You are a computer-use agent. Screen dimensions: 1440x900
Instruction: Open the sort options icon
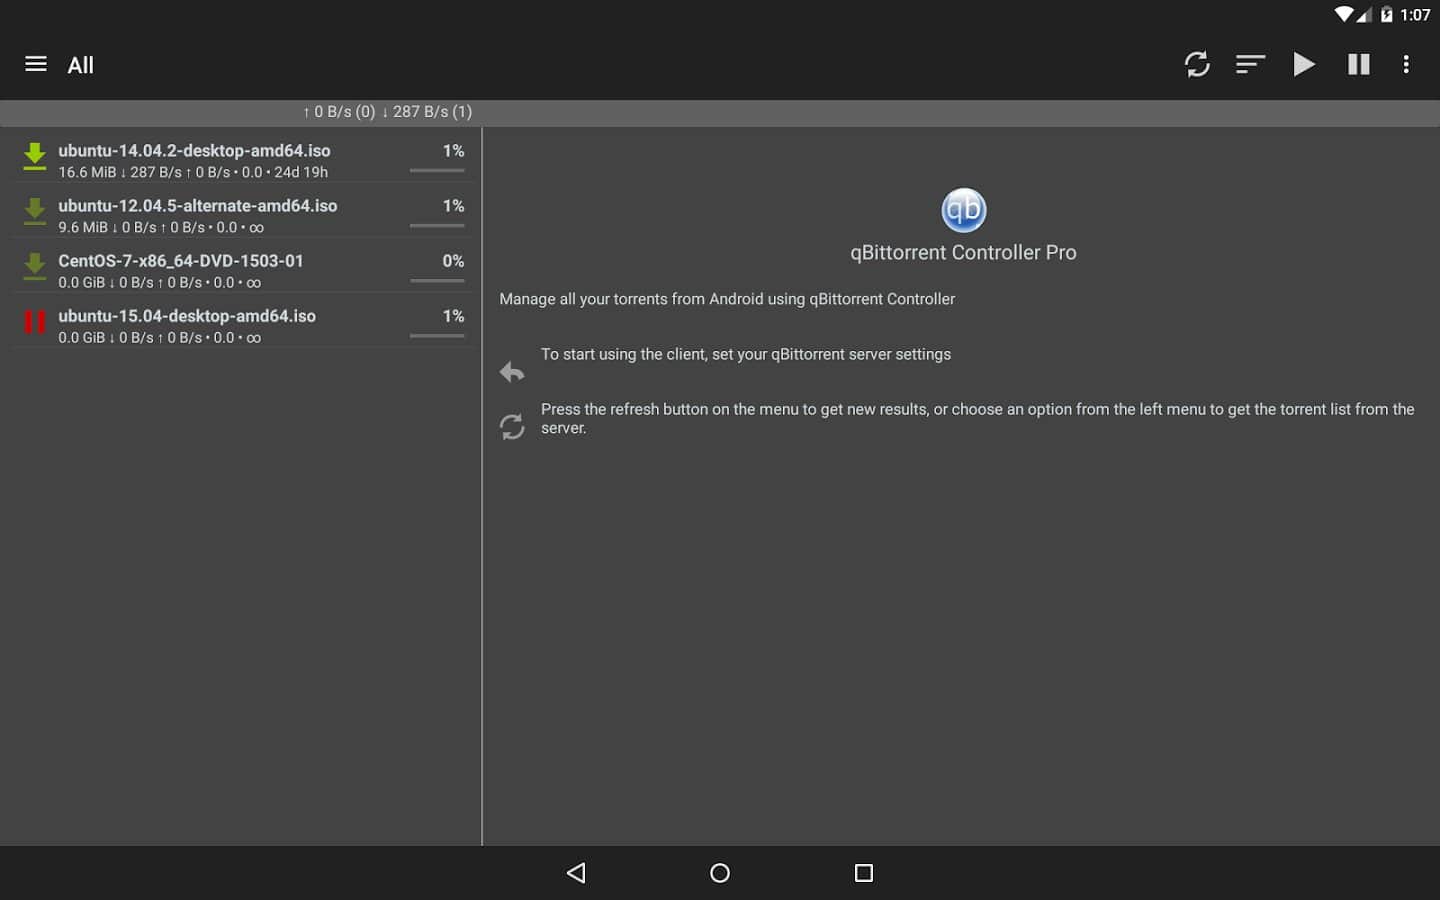(x=1250, y=64)
